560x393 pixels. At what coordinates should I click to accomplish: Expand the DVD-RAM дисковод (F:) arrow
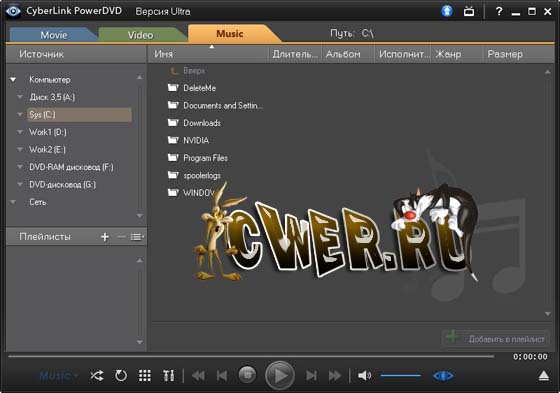(20, 167)
